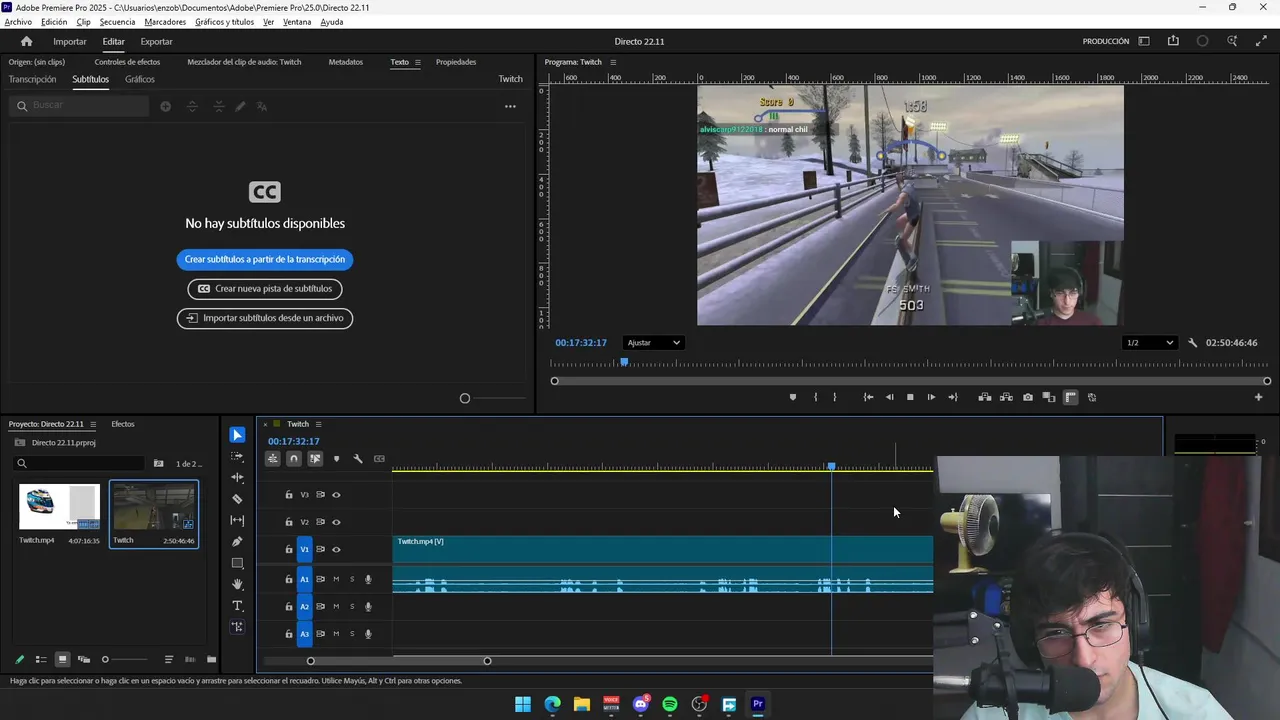Open the Secuencia menu

click(x=117, y=22)
